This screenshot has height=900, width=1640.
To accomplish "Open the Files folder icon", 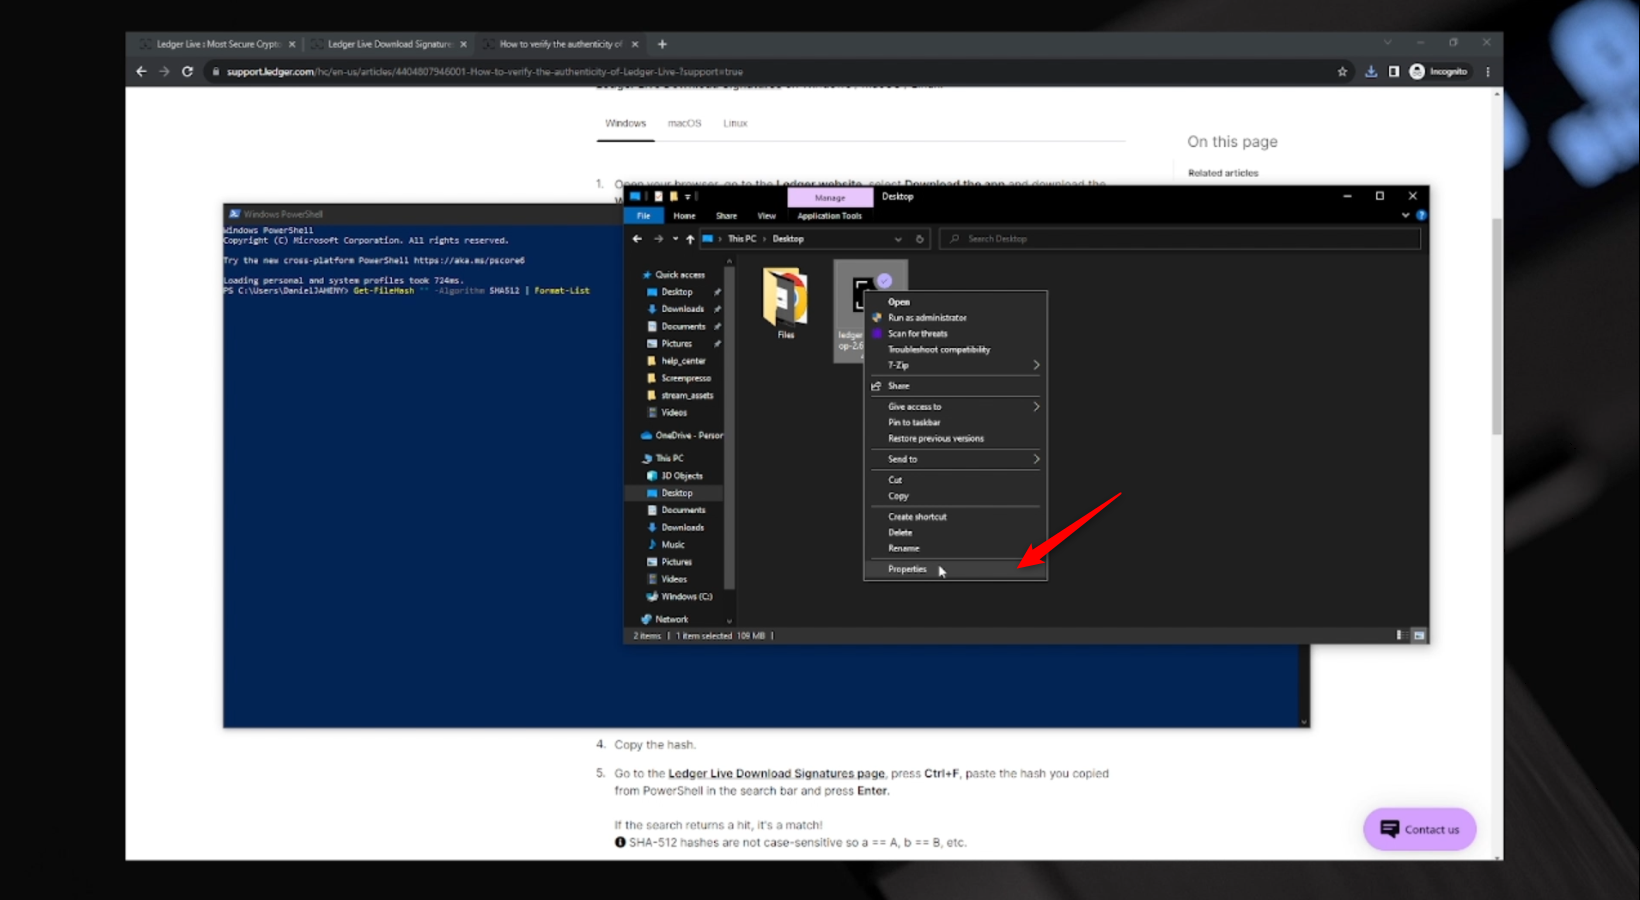I will click(785, 298).
